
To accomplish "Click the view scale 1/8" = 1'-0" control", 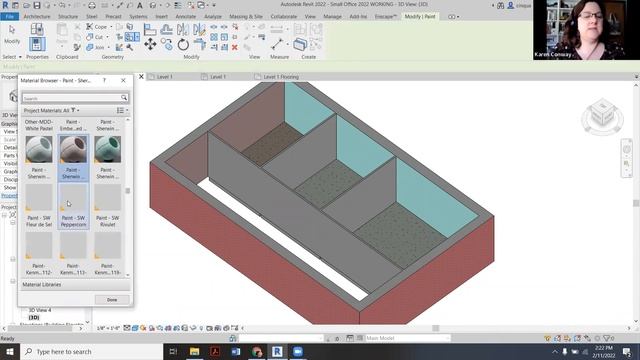I will (x=109, y=328).
